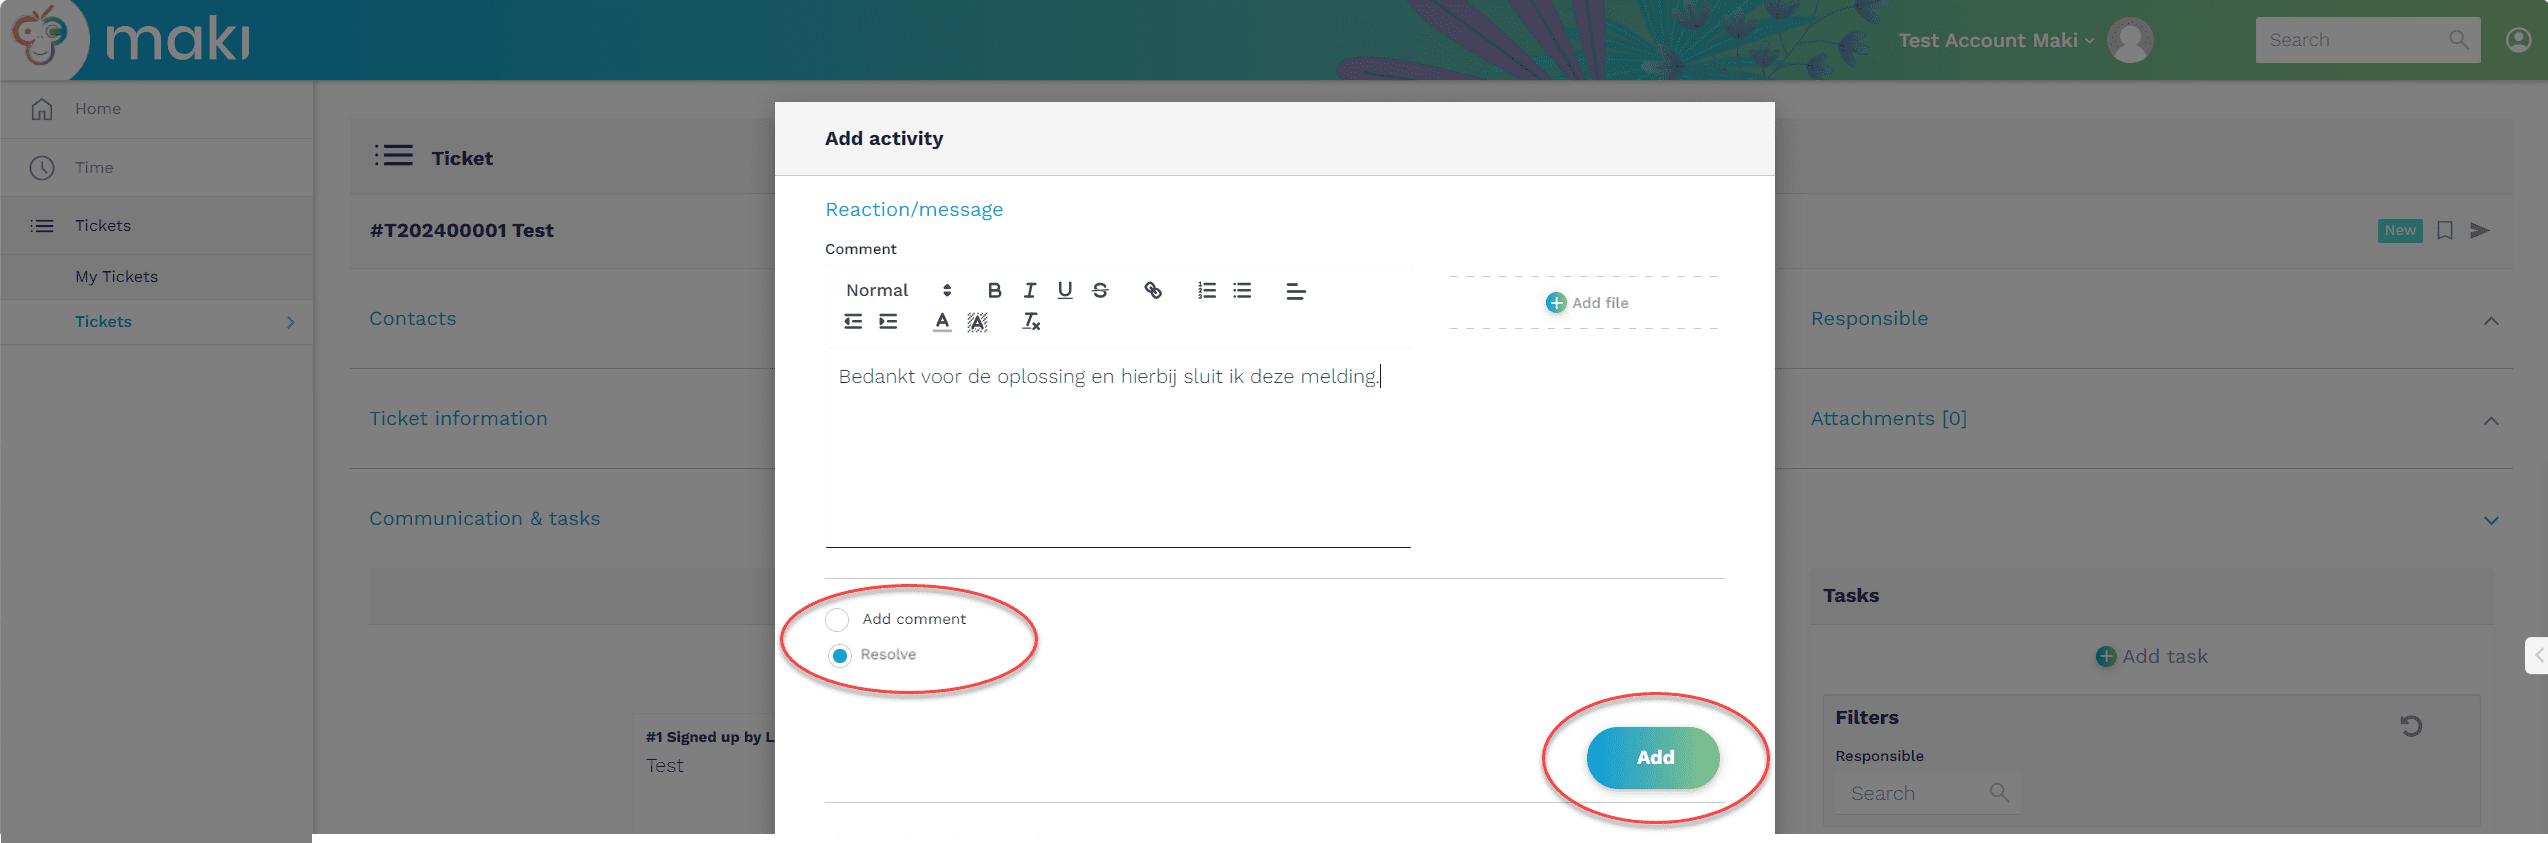Start a numbered list in comment
The height and width of the screenshot is (843, 2548).
coord(1207,290)
